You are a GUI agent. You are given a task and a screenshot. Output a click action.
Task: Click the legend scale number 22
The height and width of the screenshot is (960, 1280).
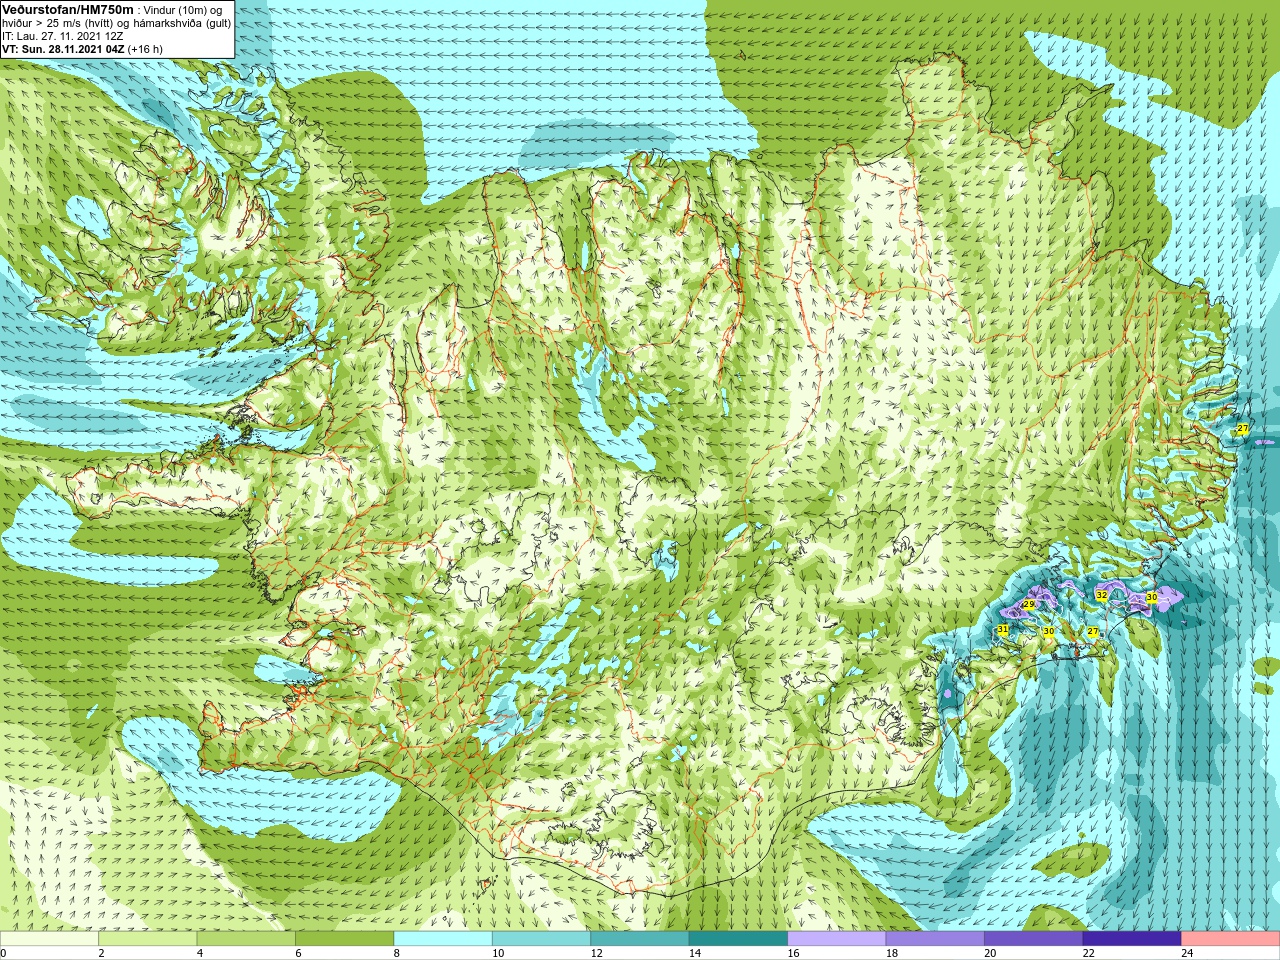click(x=1089, y=953)
